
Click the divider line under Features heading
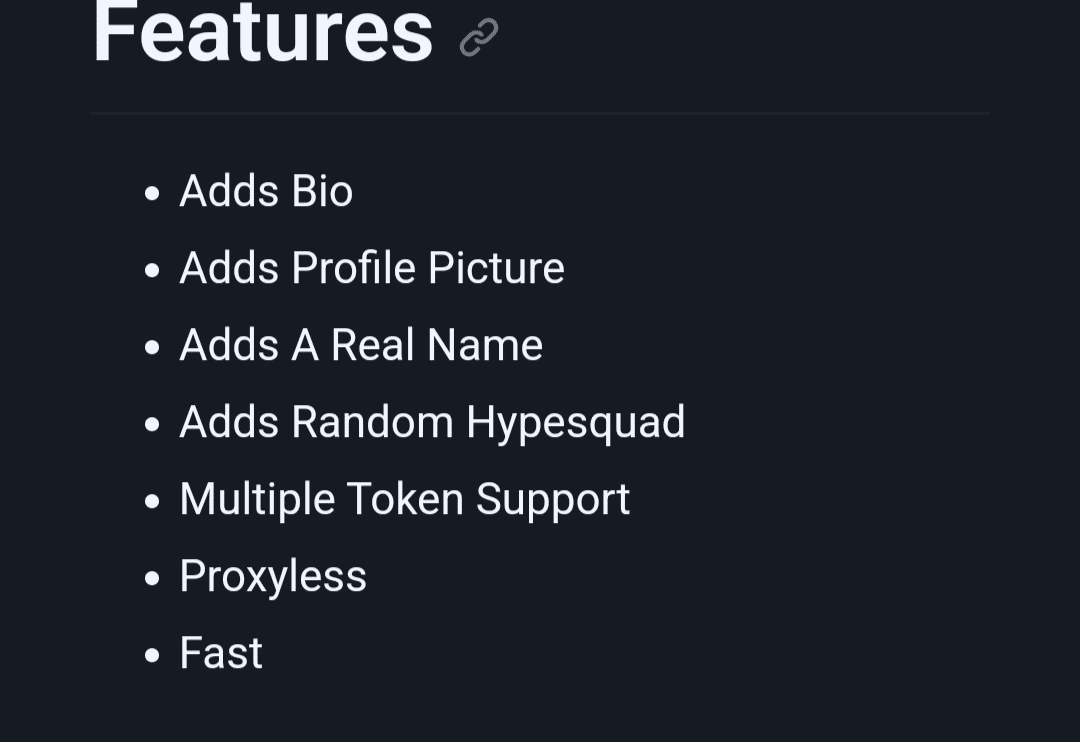[x=540, y=114]
